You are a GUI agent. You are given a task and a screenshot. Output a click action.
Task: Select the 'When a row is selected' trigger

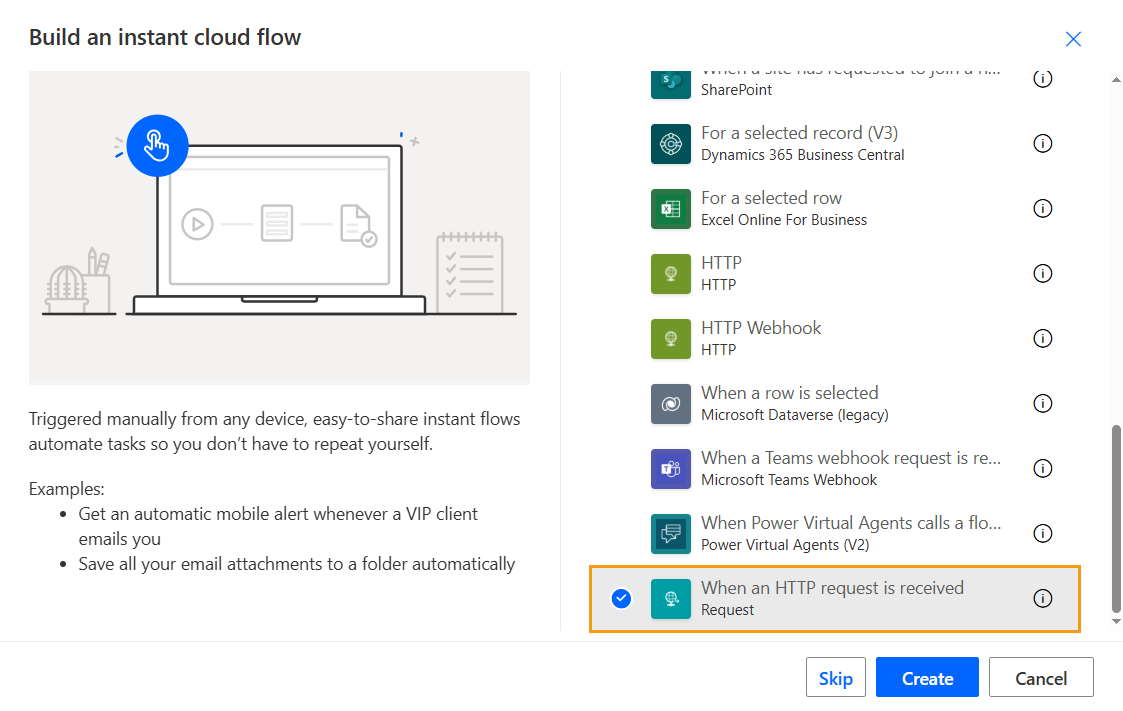click(789, 393)
